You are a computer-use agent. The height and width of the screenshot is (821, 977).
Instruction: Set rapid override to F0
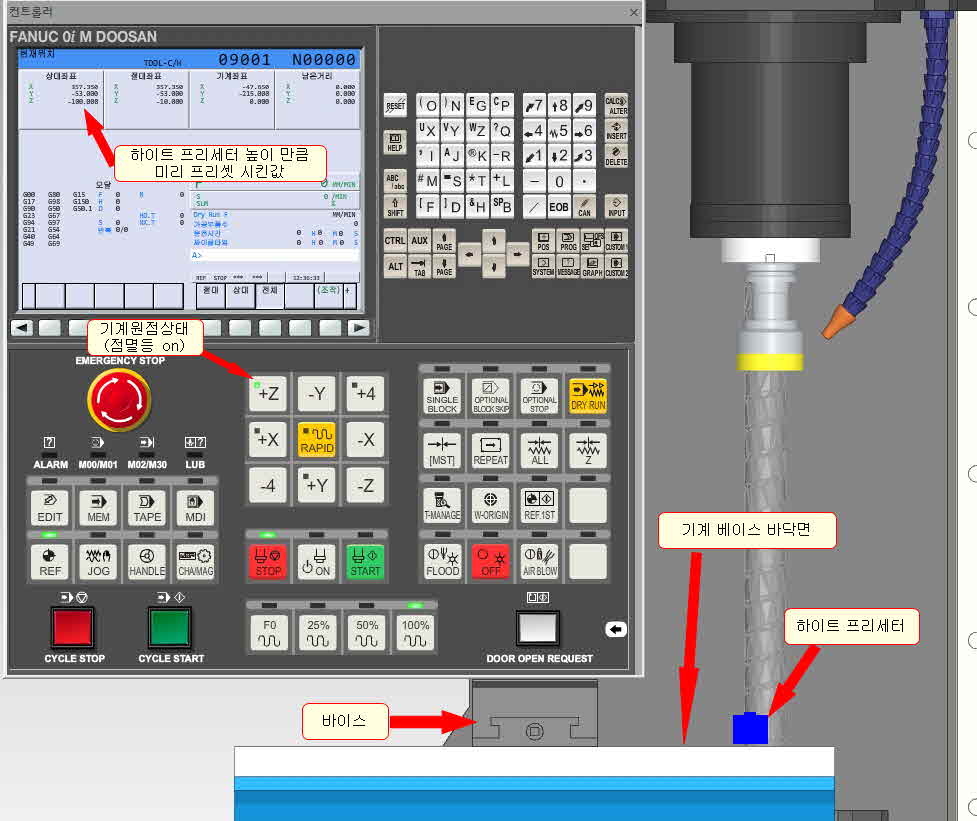pyautogui.click(x=269, y=633)
